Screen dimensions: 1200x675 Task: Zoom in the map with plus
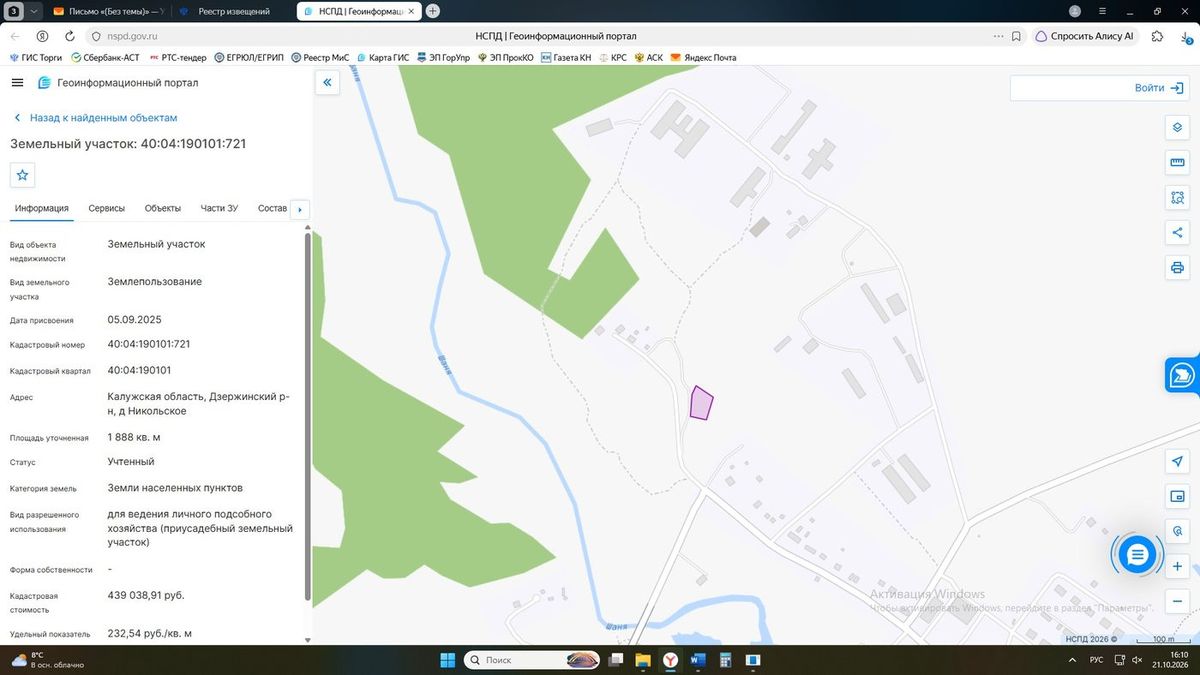(1177, 567)
